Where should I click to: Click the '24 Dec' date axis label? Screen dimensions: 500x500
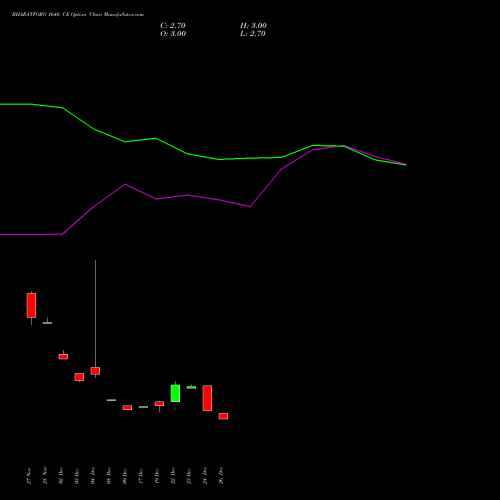205,475
